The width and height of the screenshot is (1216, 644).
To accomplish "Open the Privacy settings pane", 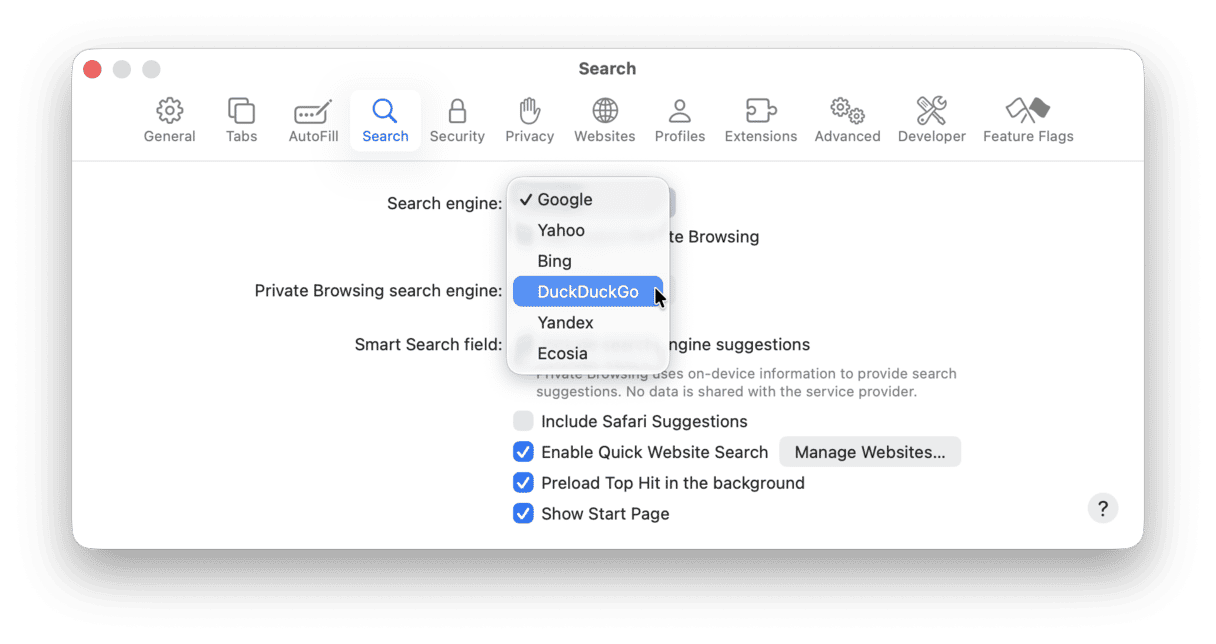I will [x=529, y=118].
